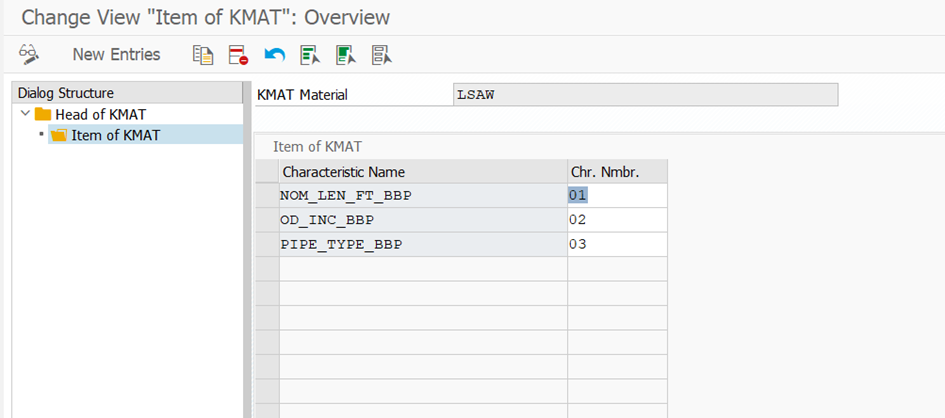This screenshot has height=418, width=945.
Task: Click the Select All icon
Action: click(x=309, y=54)
